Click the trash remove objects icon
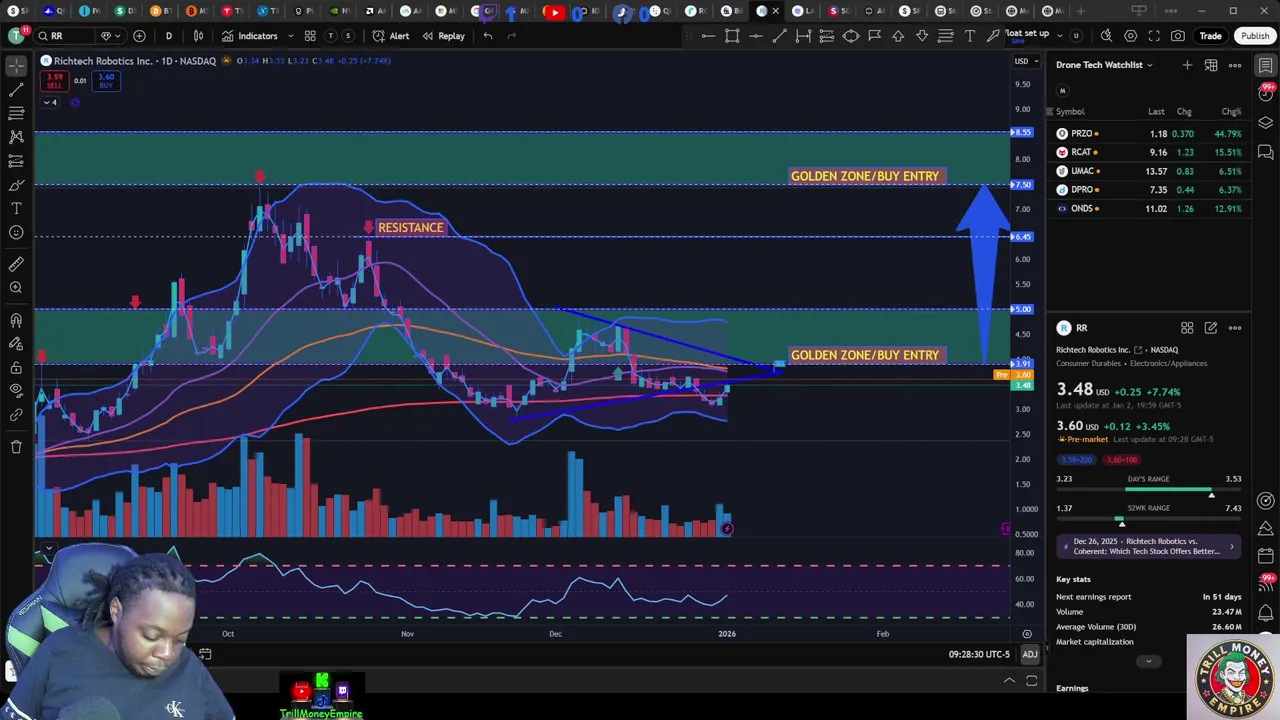 [16, 447]
